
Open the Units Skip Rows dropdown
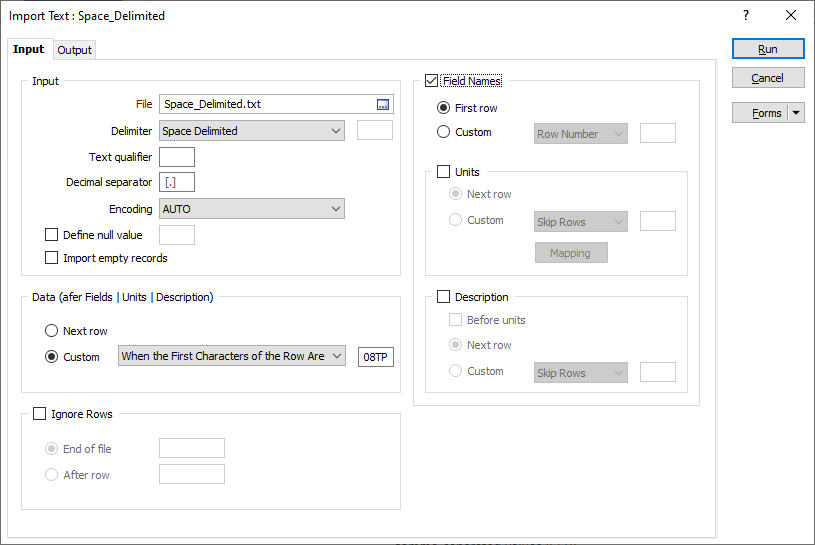(581, 222)
